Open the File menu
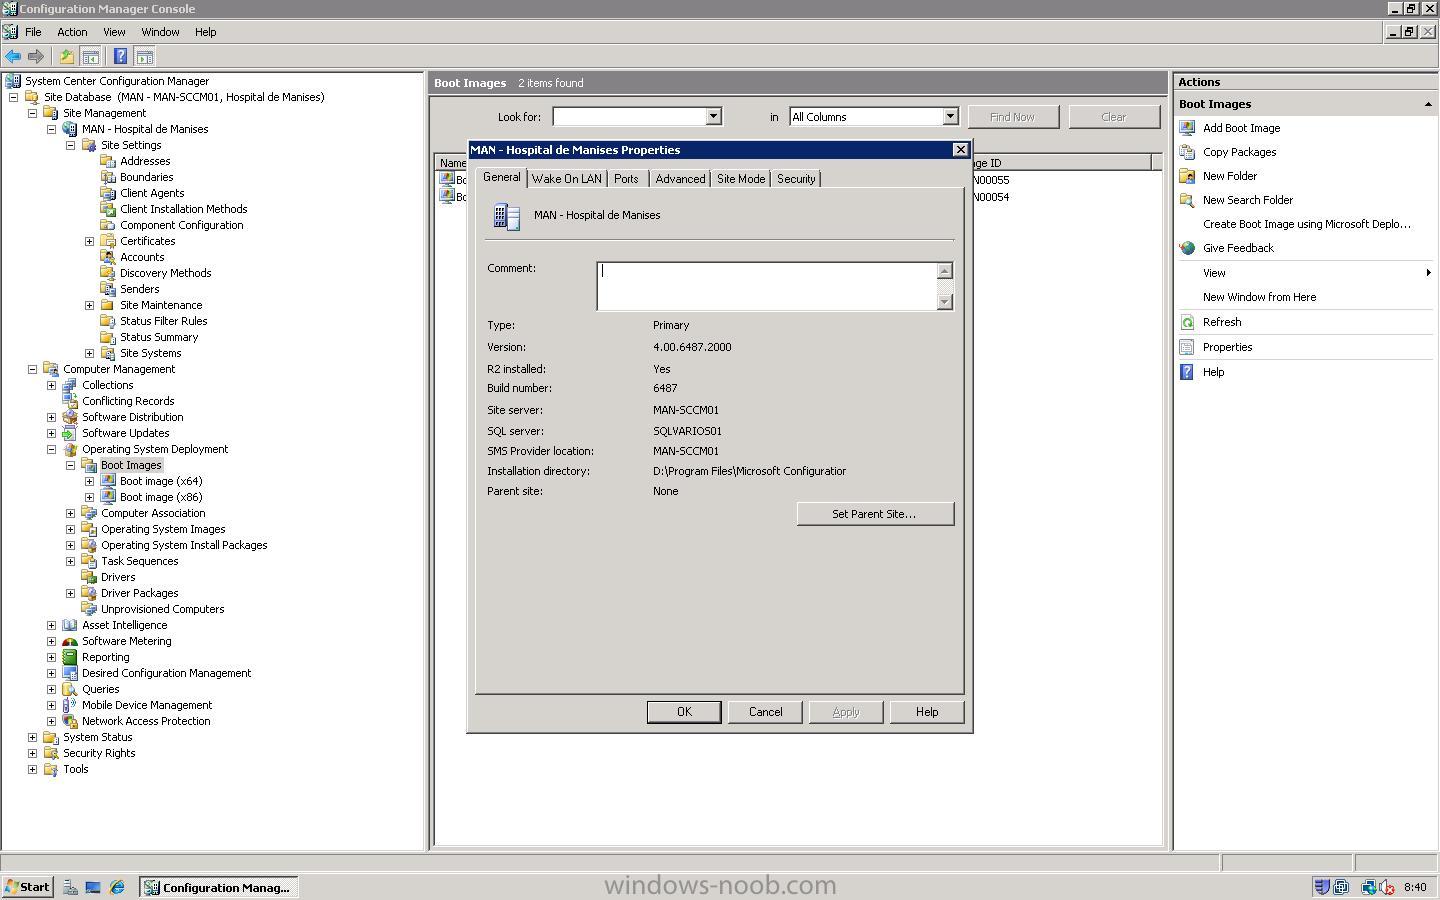 coord(33,32)
